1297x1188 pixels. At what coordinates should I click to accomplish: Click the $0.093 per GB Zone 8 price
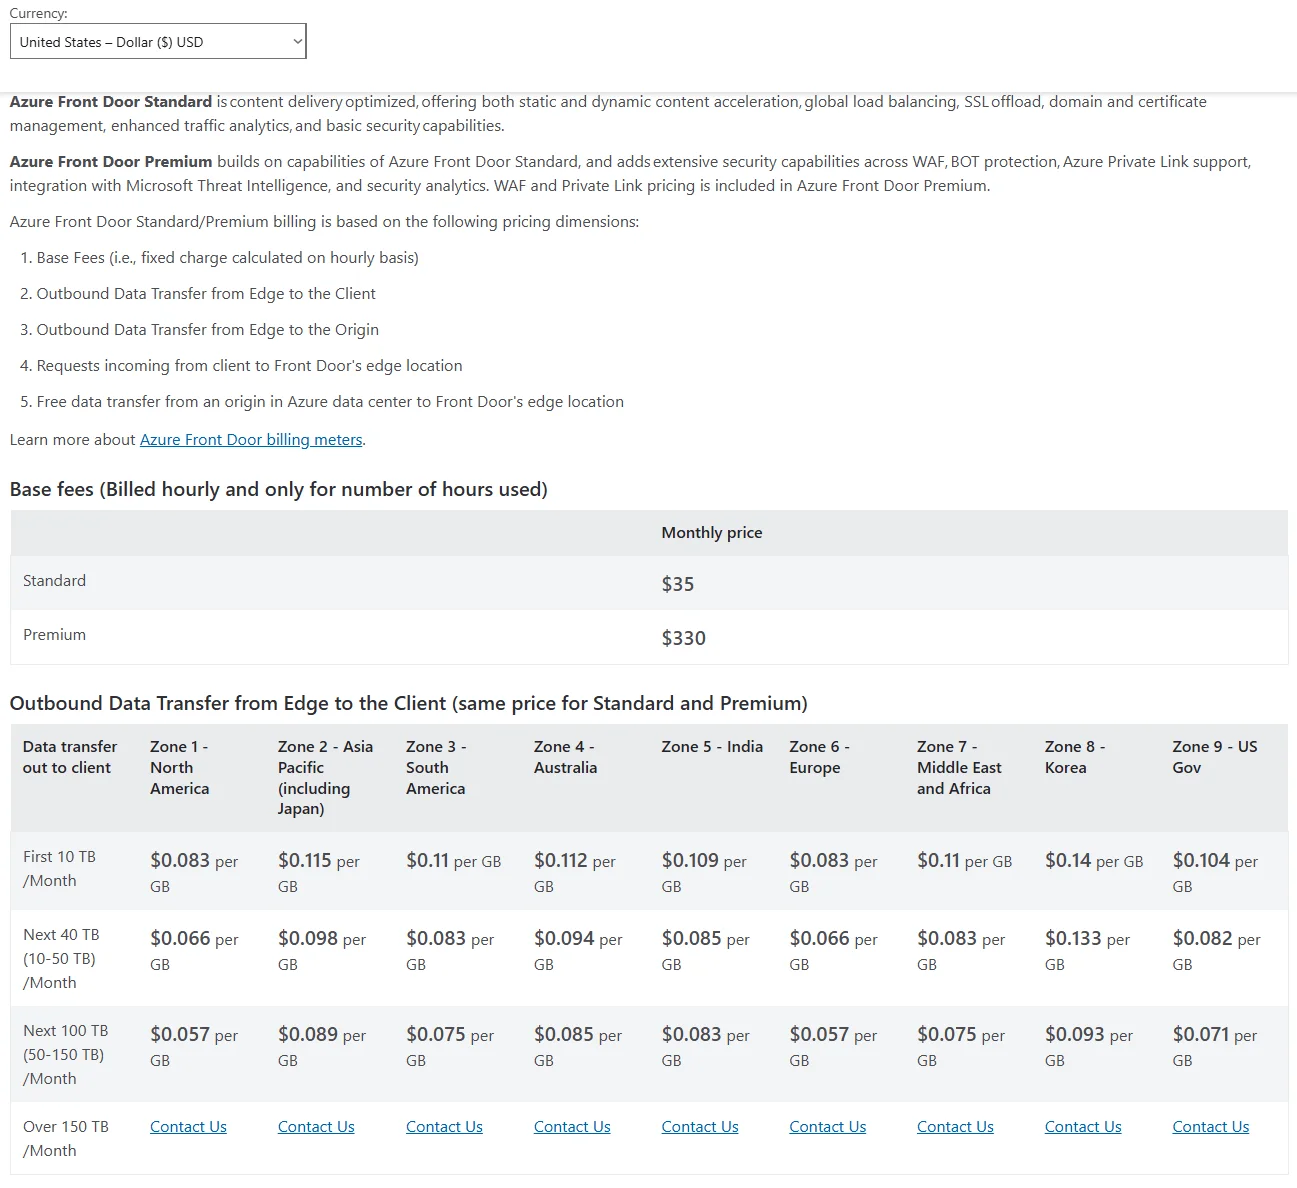pos(1089,1046)
